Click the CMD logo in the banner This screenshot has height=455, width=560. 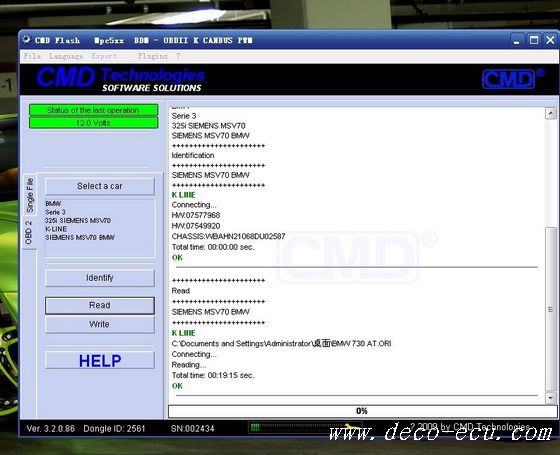pyautogui.click(x=512, y=79)
